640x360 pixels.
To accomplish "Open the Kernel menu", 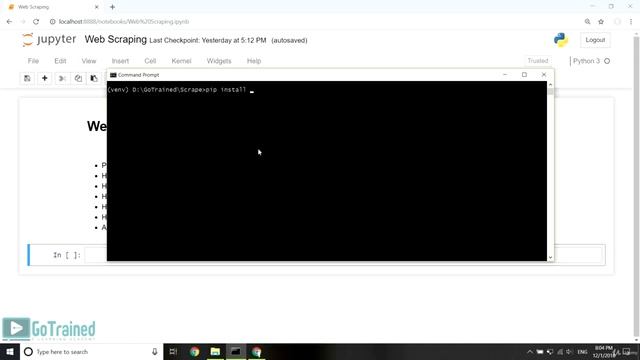I will (x=181, y=61).
